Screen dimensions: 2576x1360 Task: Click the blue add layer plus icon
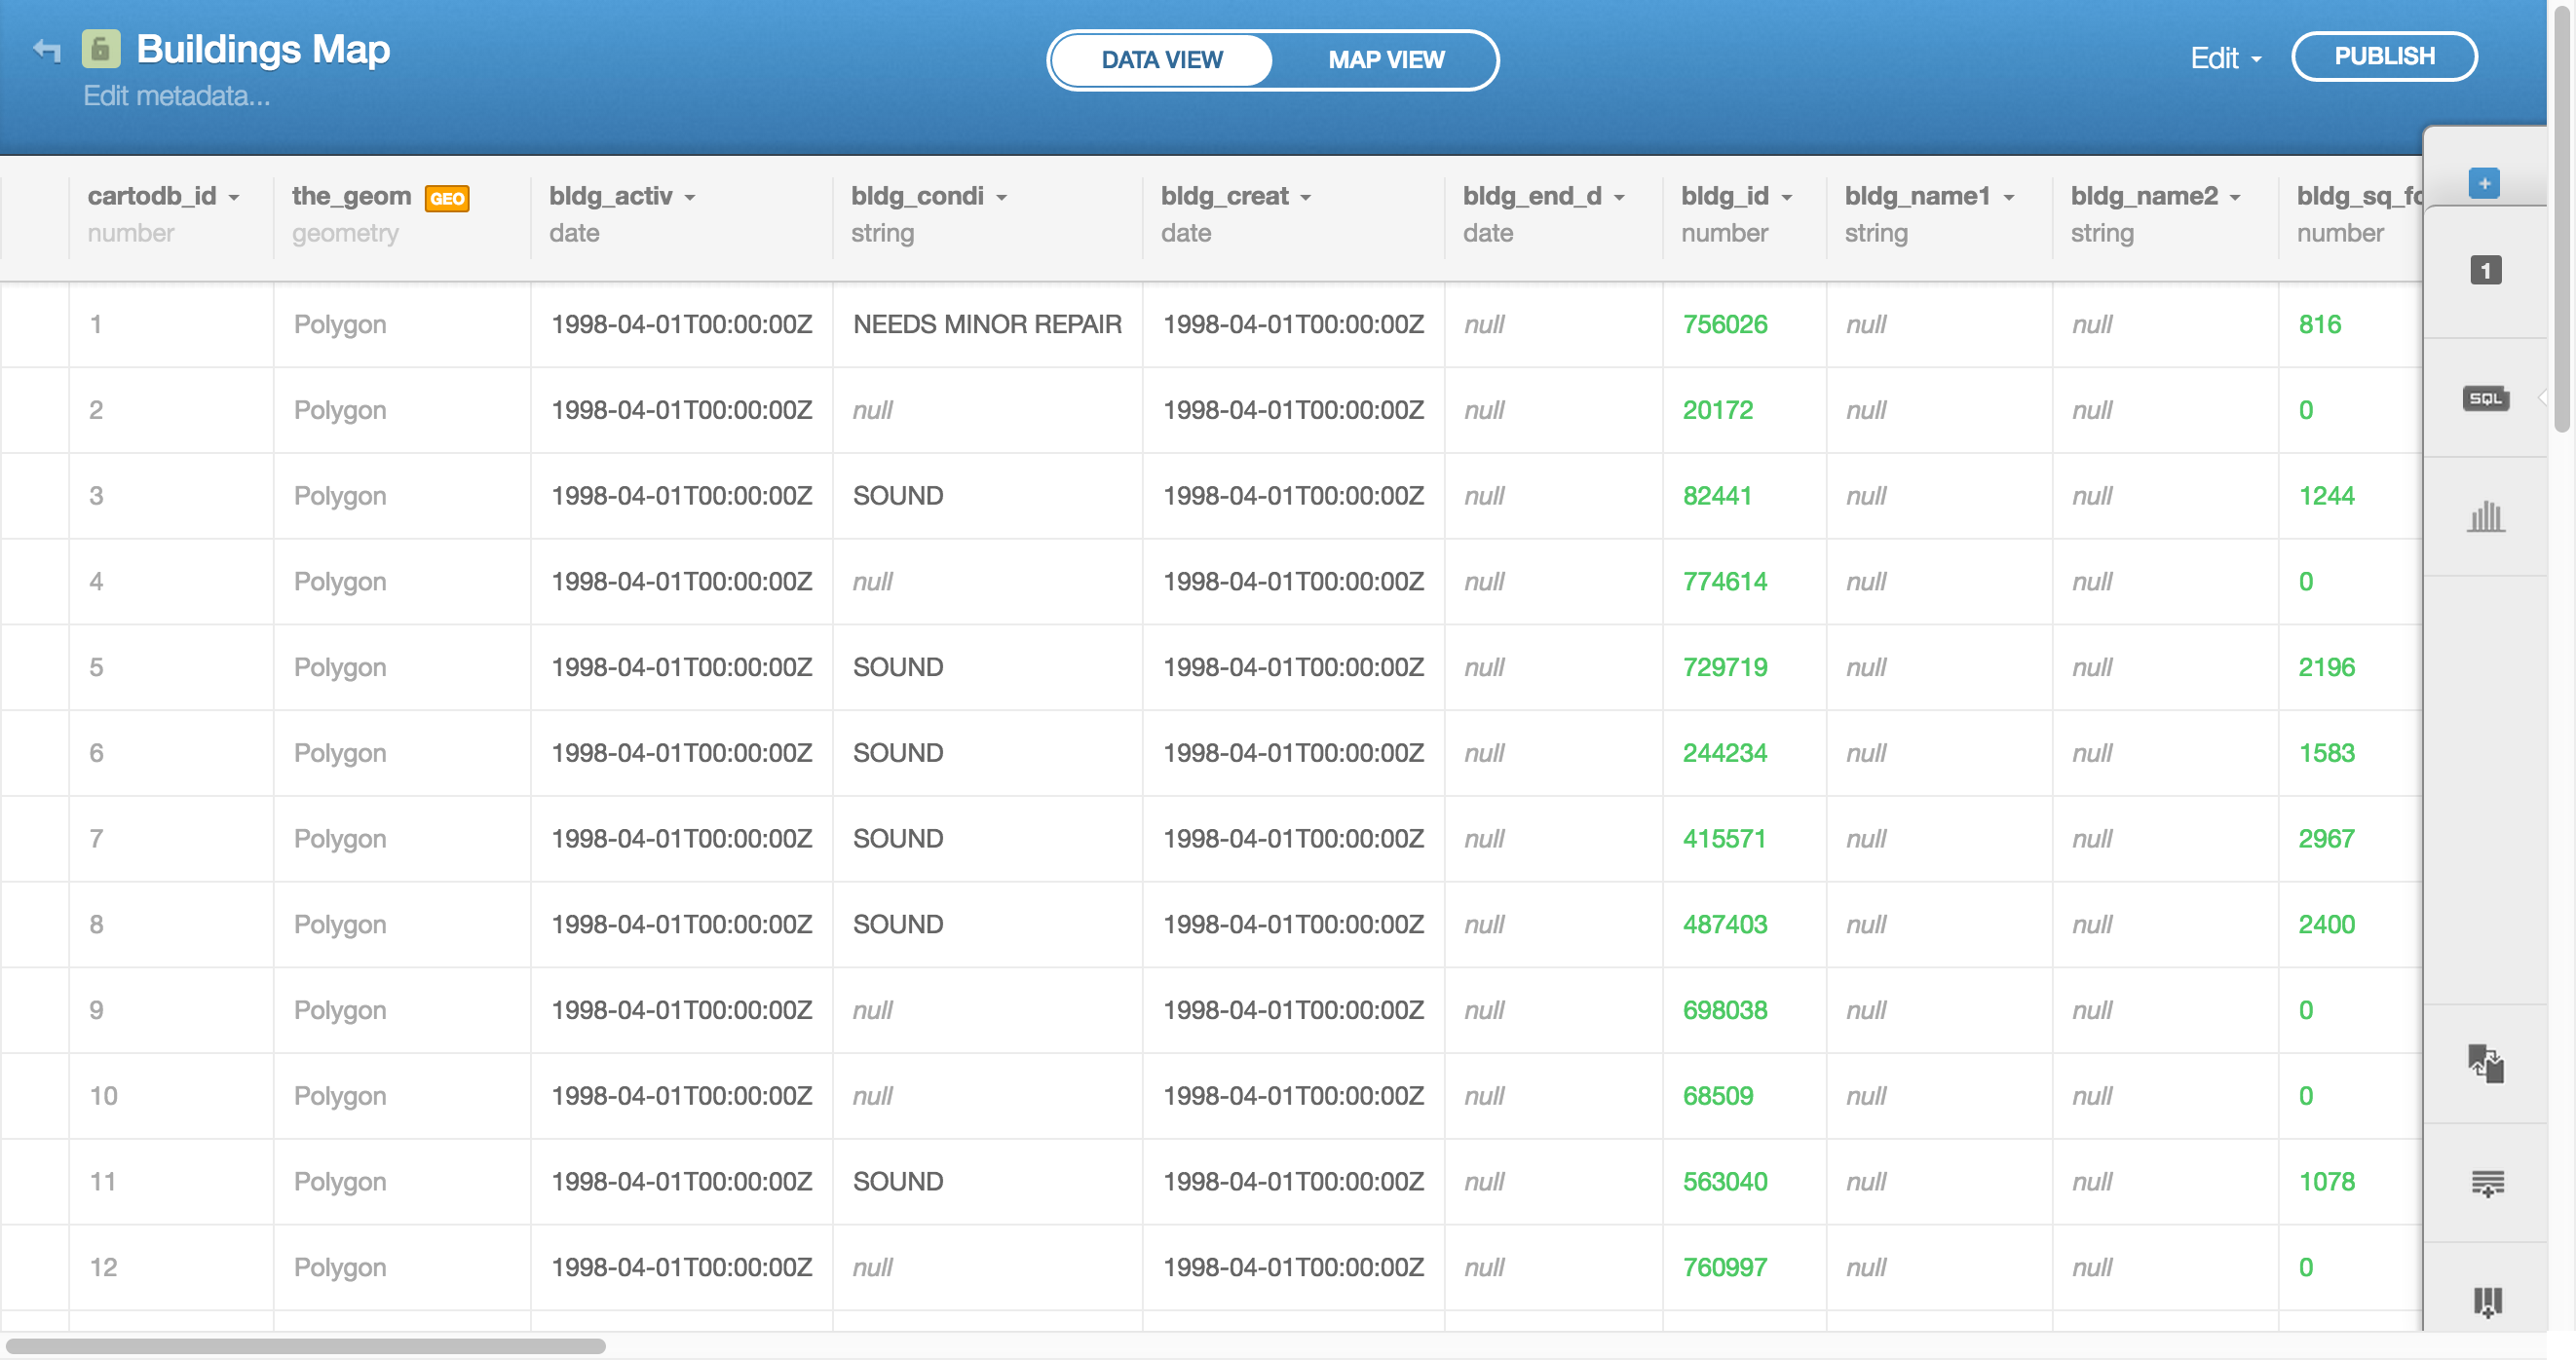pyautogui.click(x=2484, y=183)
